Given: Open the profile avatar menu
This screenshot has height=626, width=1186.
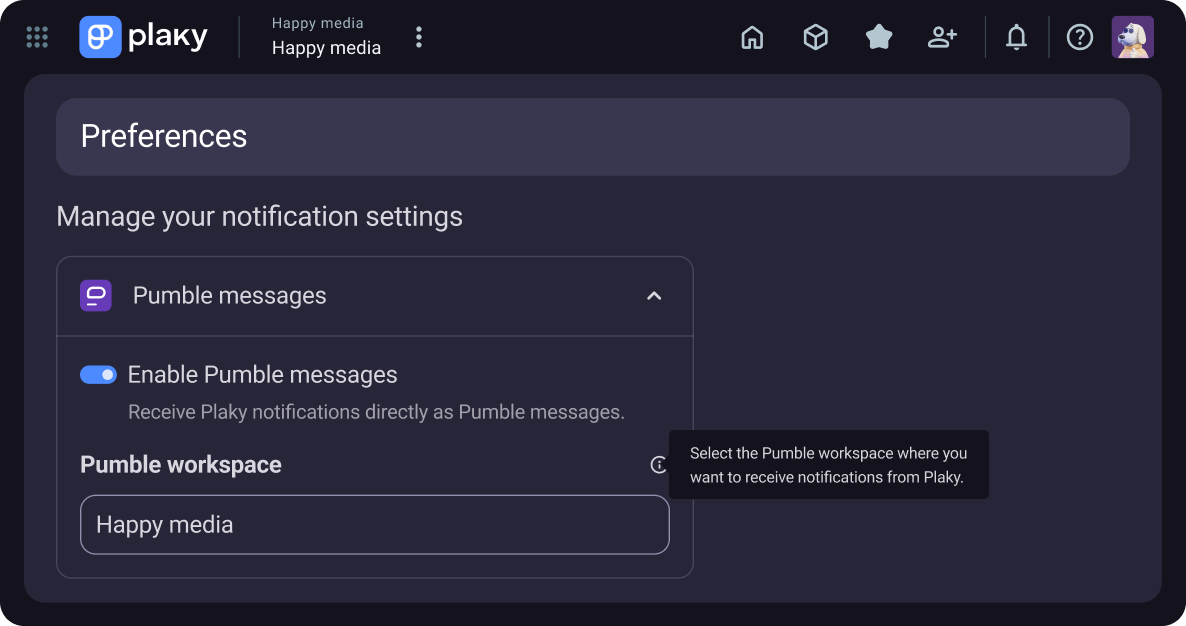Looking at the screenshot, I should (x=1132, y=37).
